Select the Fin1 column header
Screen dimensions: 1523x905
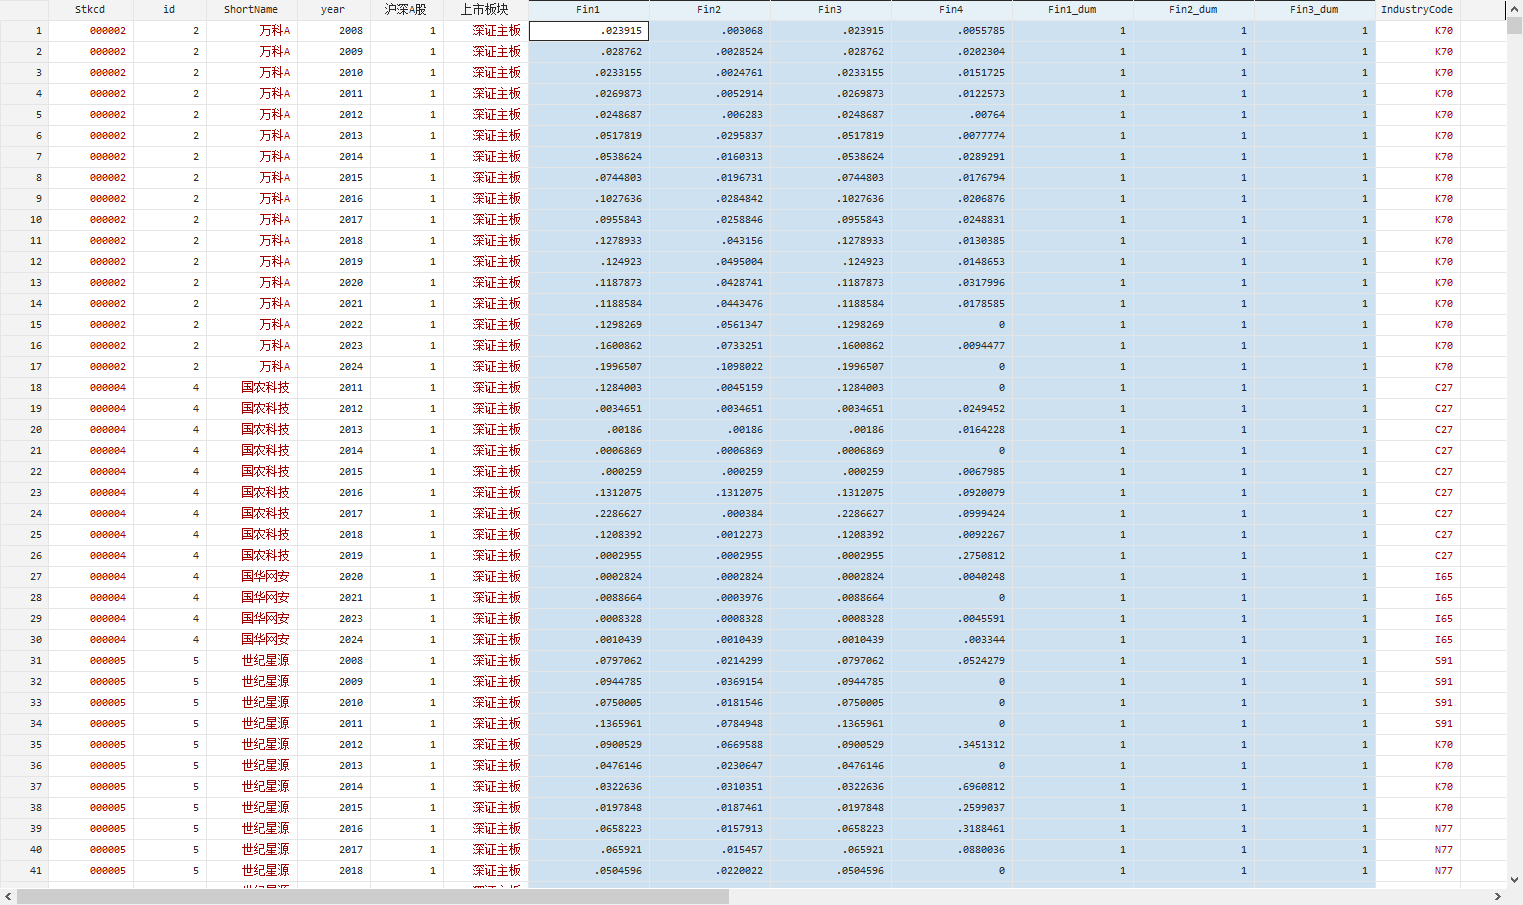[x=588, y=9]
